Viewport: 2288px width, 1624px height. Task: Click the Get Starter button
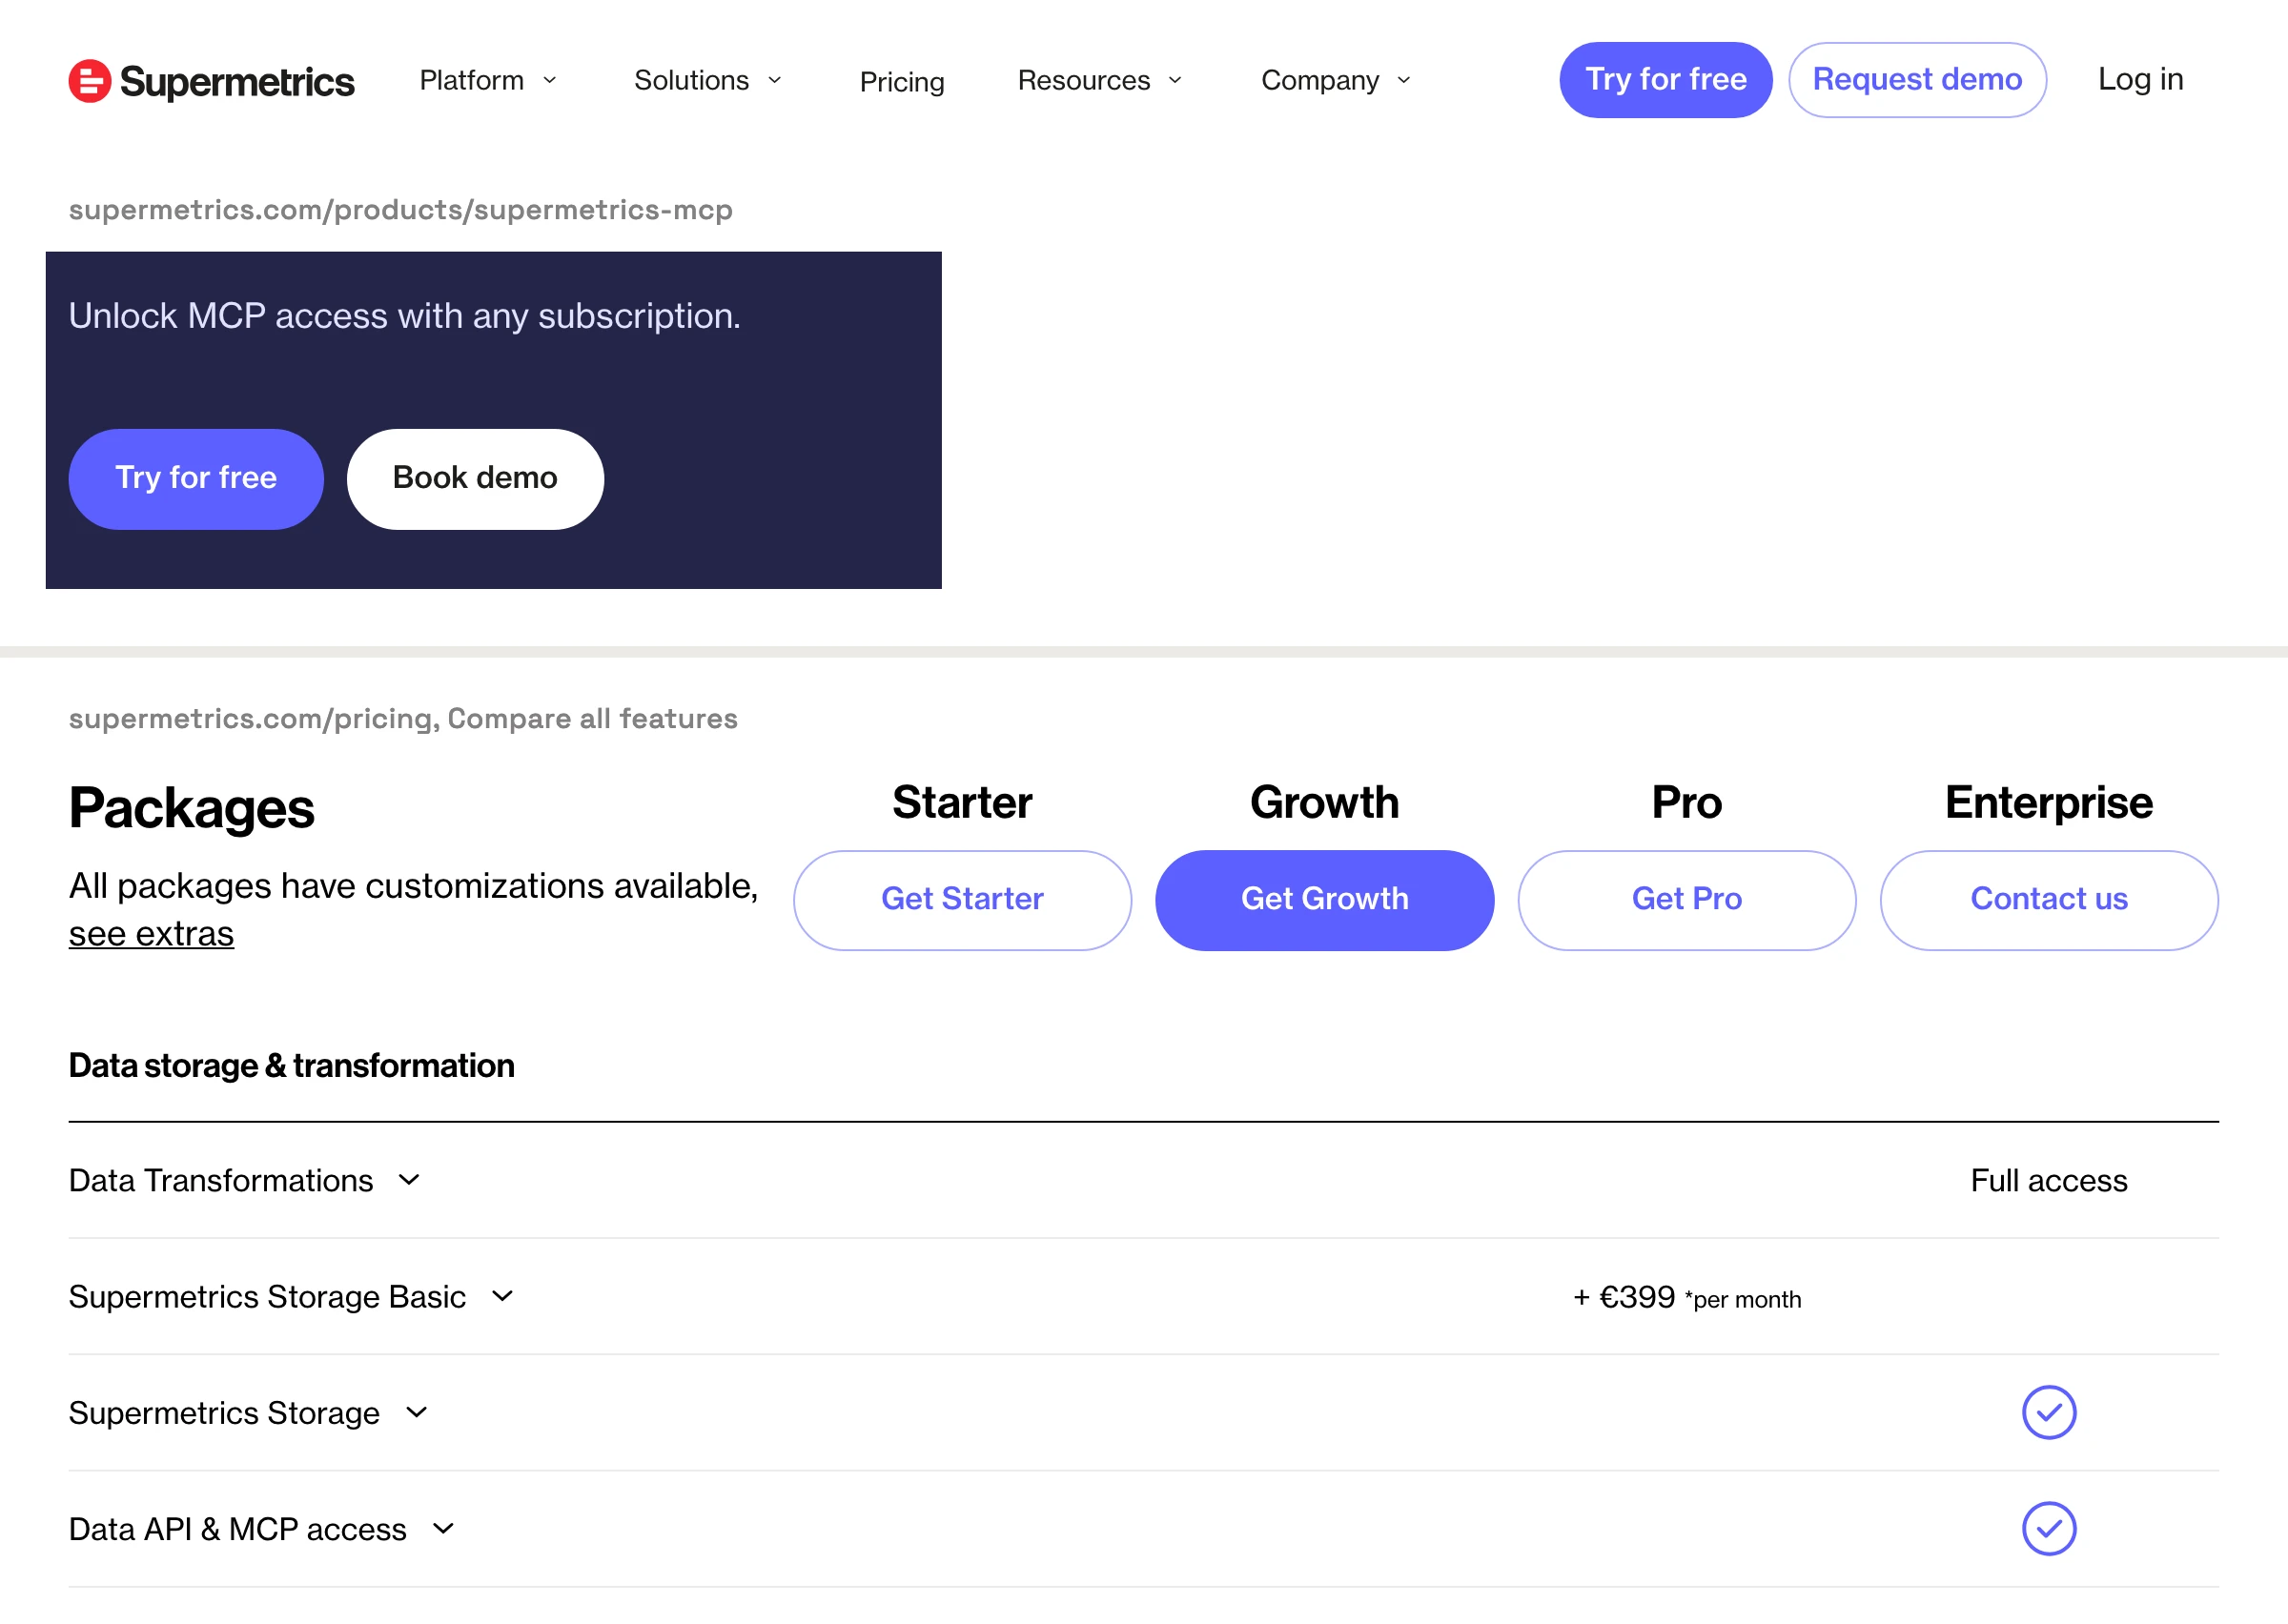[962, 900]
